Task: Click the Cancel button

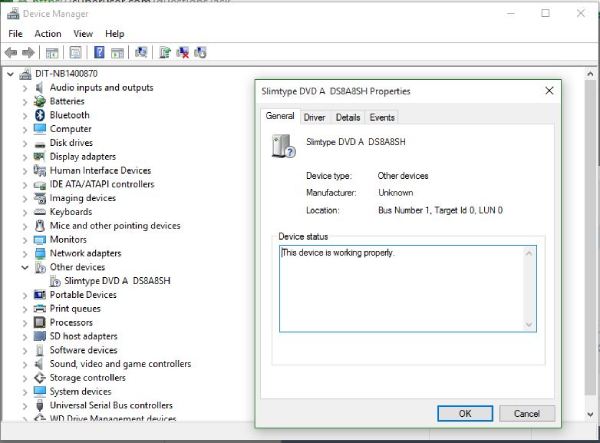Action: coord(527,414)
